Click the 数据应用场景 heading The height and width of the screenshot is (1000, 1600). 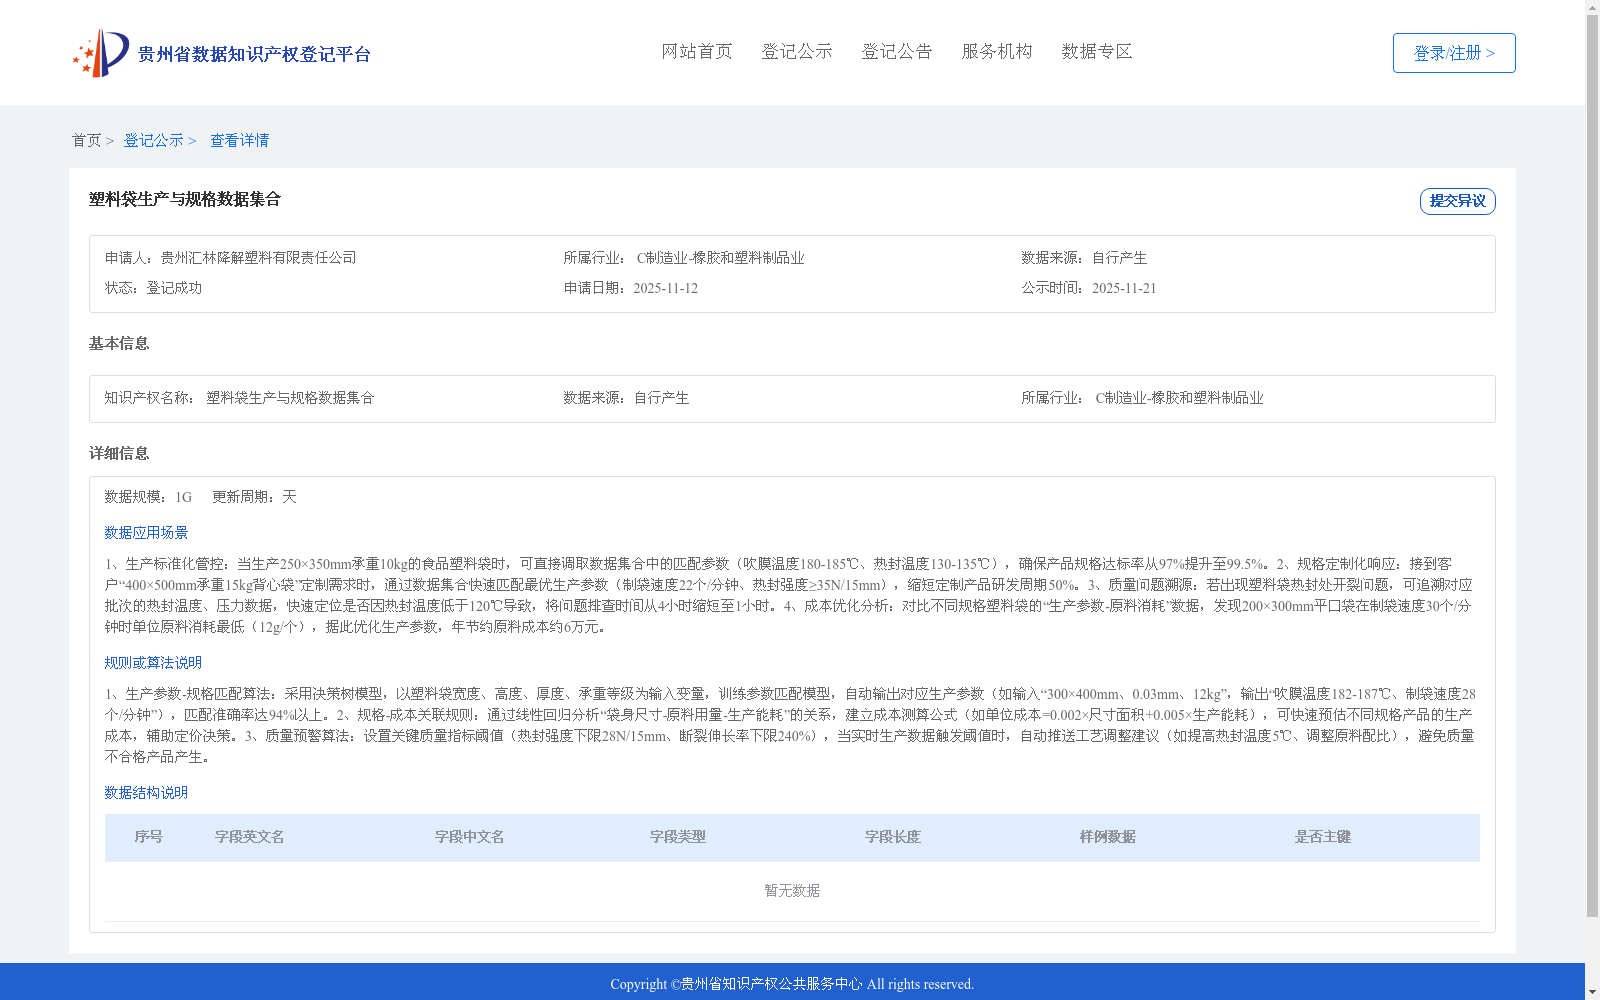(146, 533)
